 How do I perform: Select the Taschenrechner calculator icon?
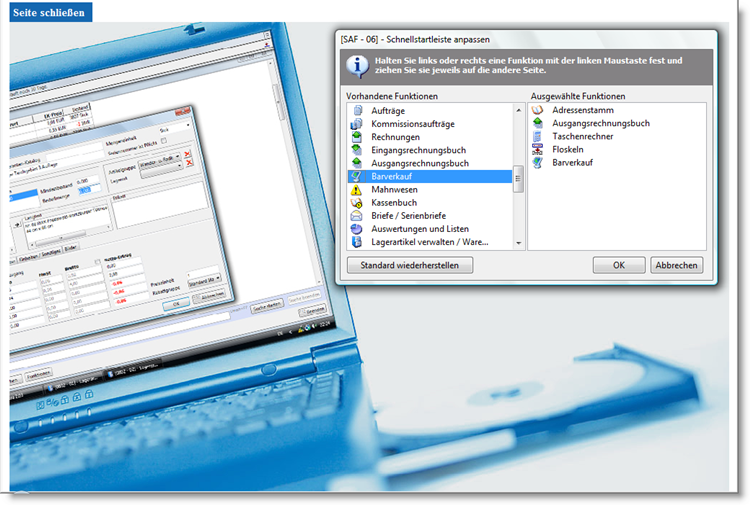coord(538,136)
